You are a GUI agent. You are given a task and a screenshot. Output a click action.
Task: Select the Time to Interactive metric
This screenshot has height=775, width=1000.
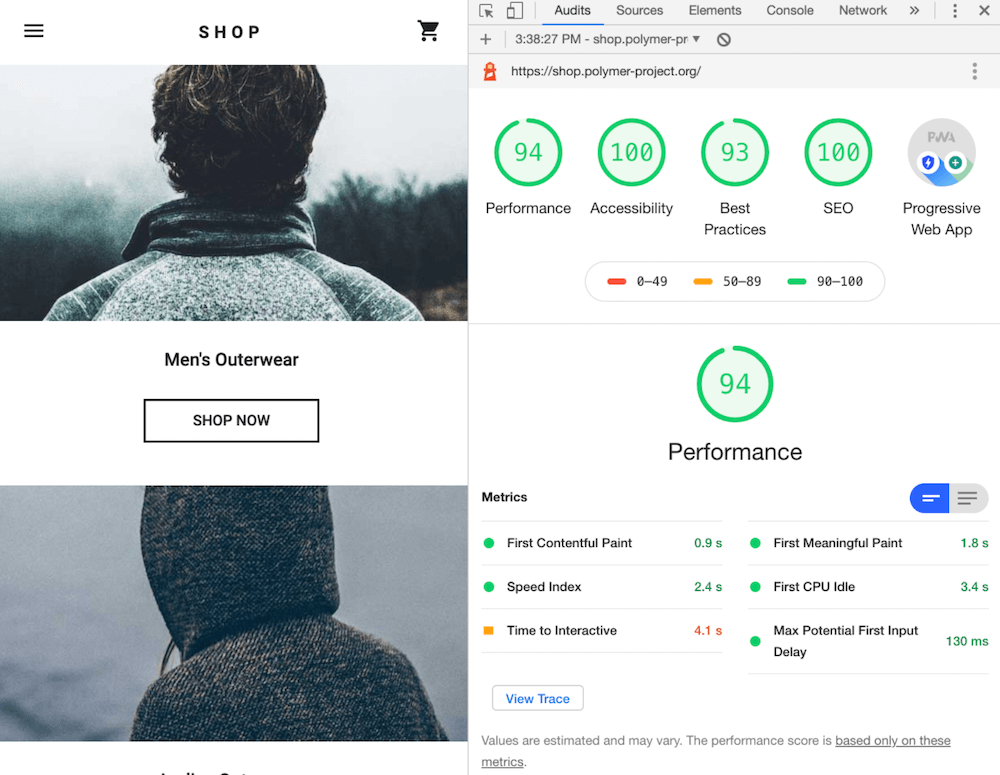pyautogui.click(x=602, y=630)
